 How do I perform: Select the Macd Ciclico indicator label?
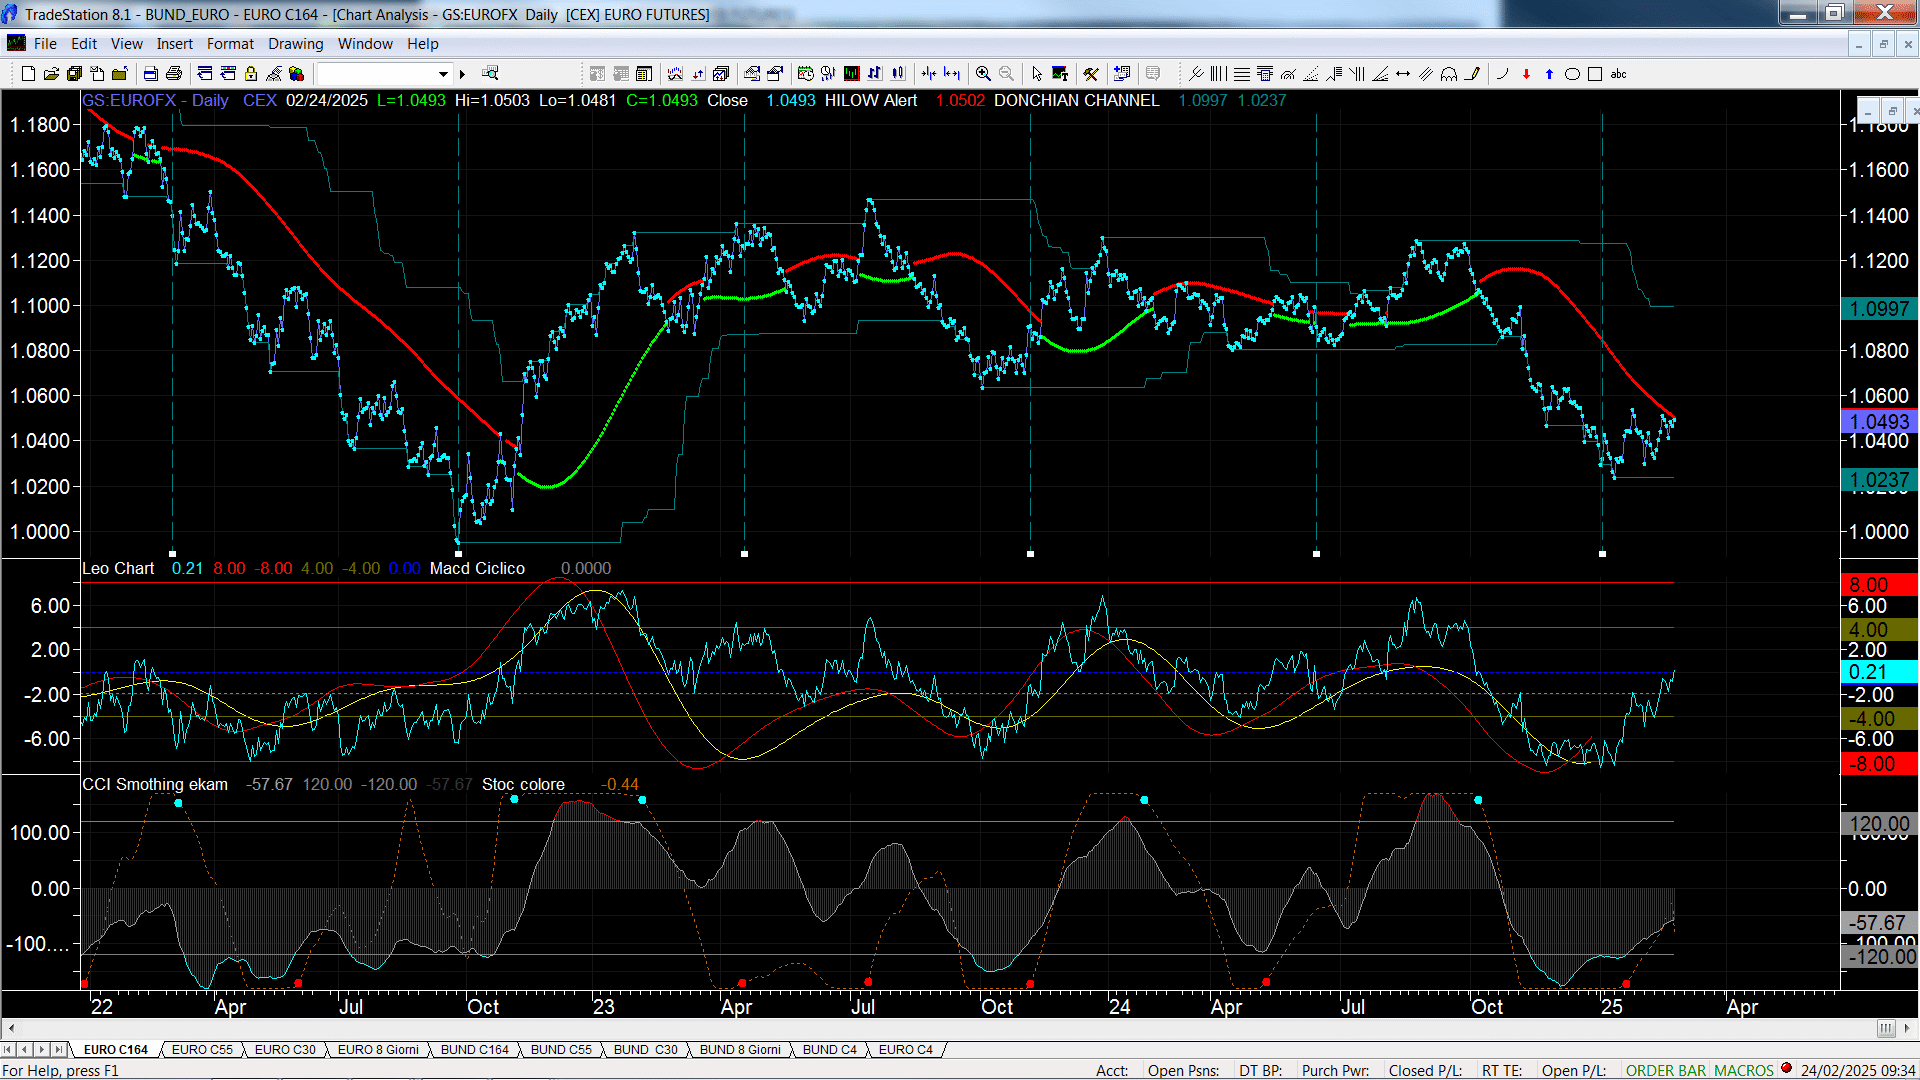tap(477, 568)
